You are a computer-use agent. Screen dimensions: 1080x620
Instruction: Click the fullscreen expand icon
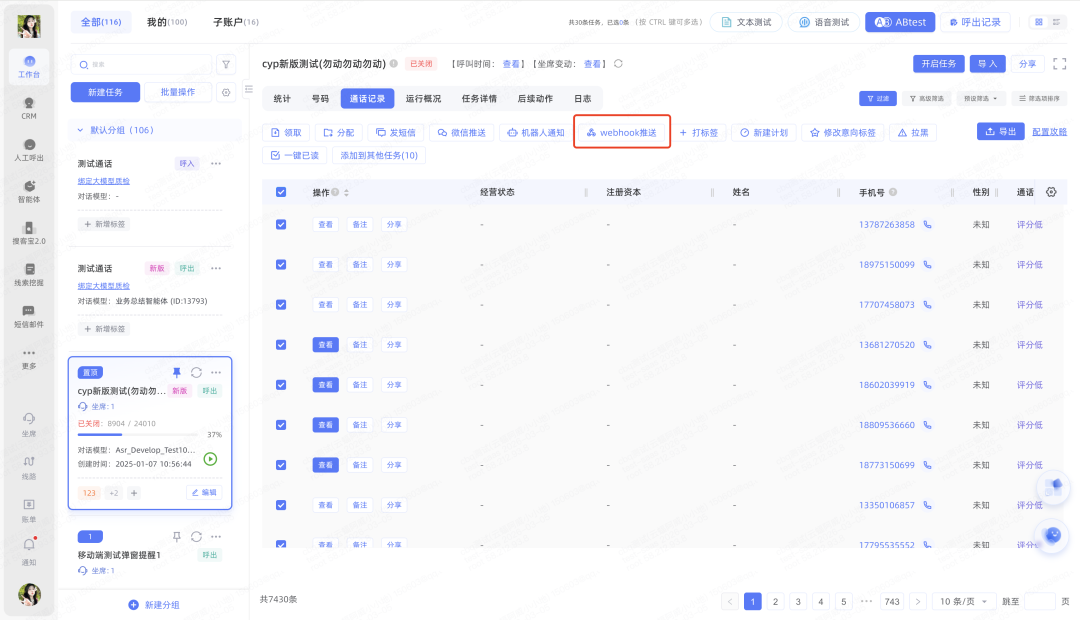(1059, 64)
